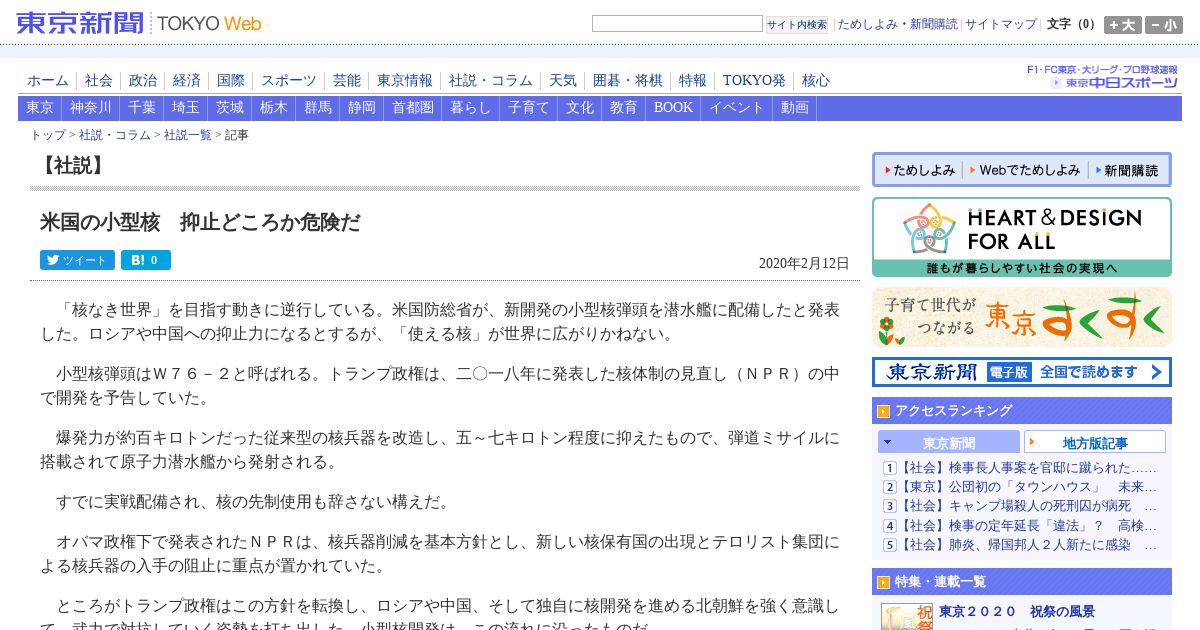Open the 特報 section
The width and height of the screenshot is (1200, 630).
pos(693,81)
